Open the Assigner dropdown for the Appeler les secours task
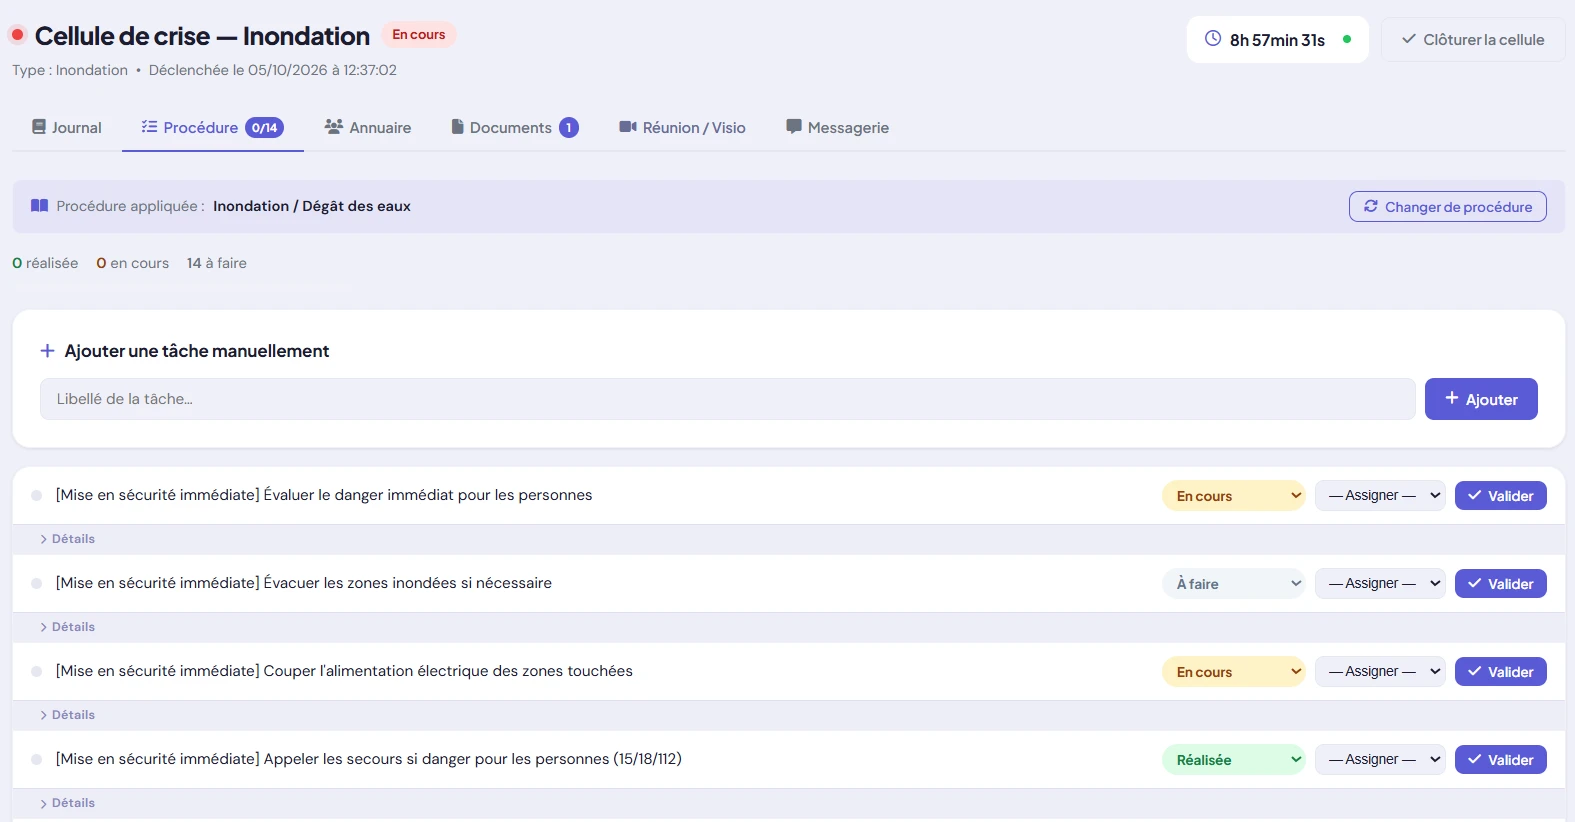Image resolution: width=1575 pixels, height=822 pixels. (x=1380, y=760)
